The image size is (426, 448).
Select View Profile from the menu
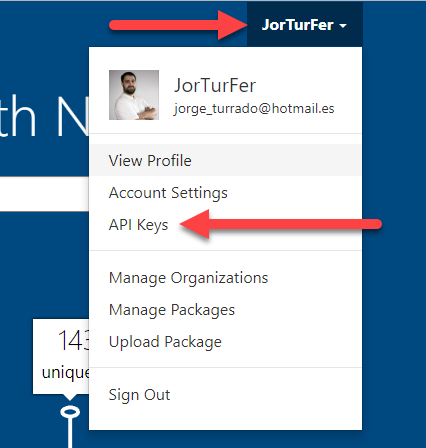point(226,160)
